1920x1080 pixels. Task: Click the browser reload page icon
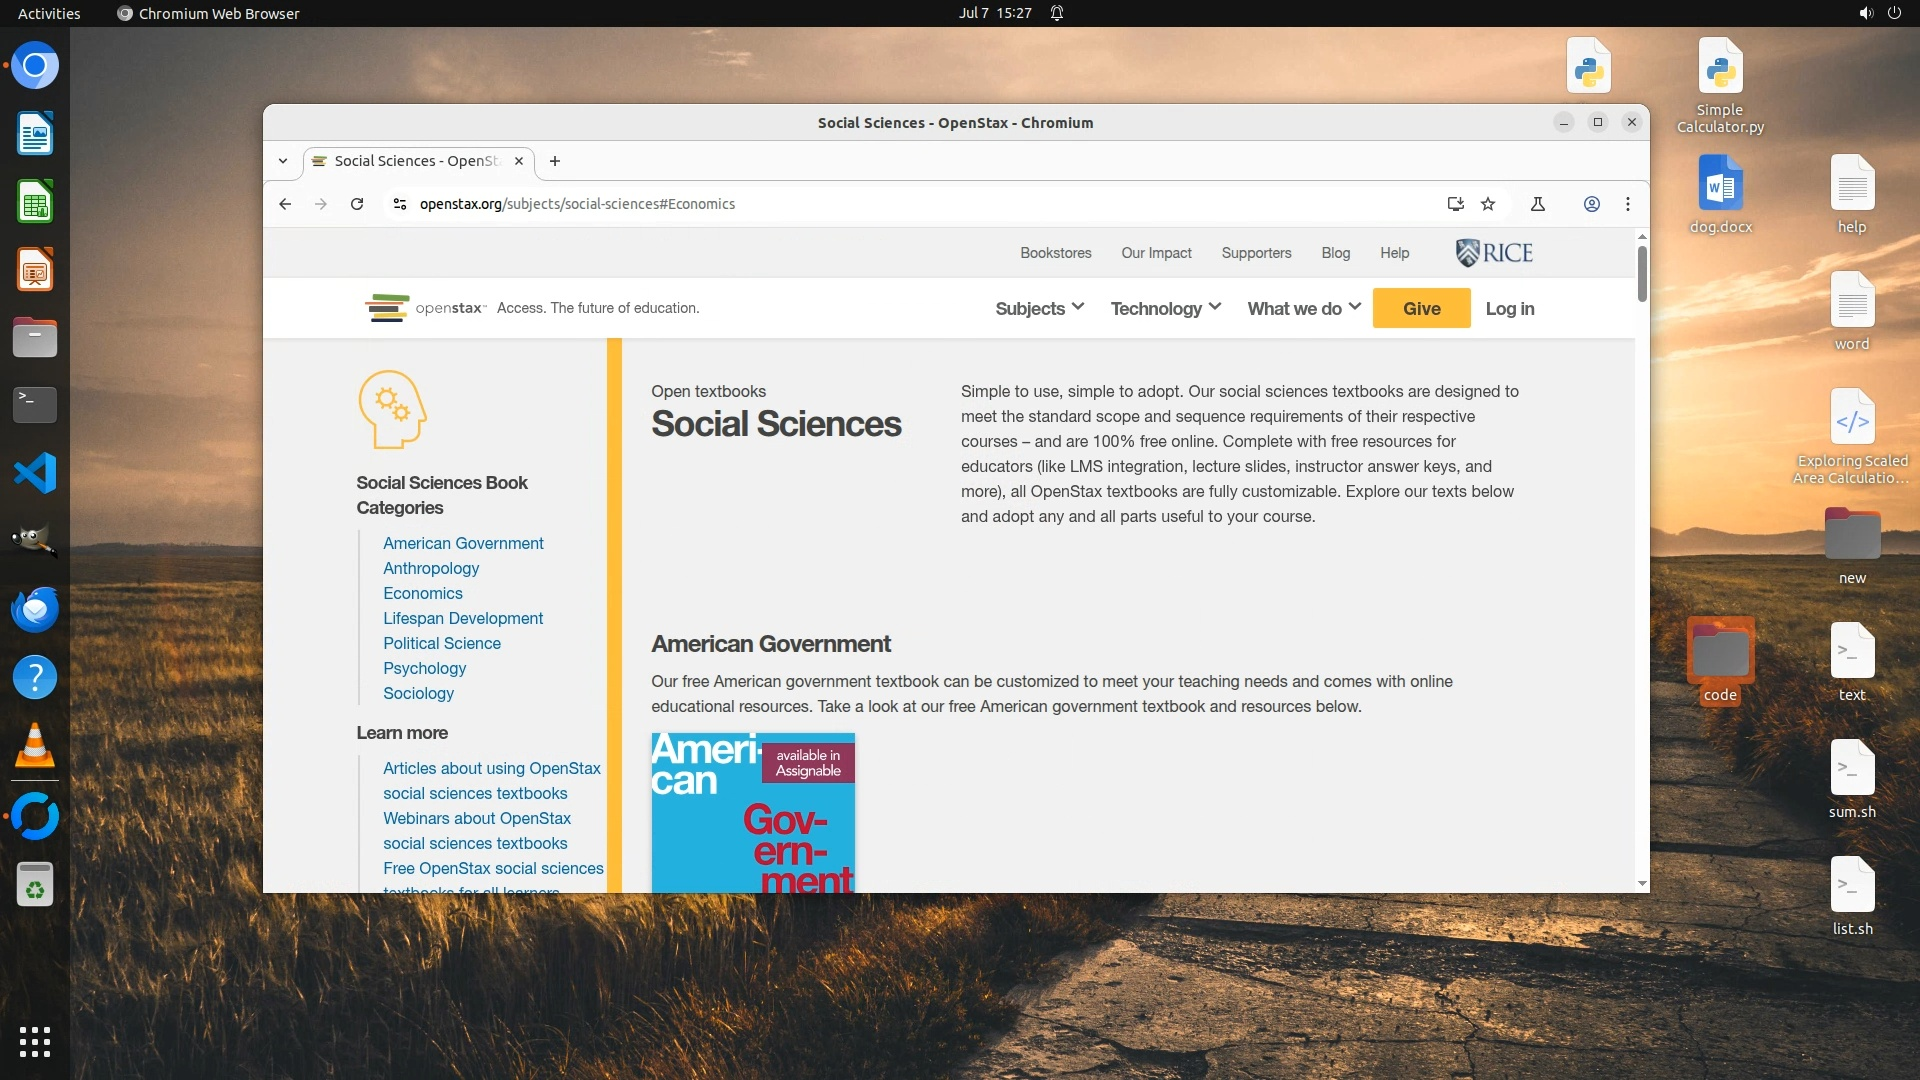(357, 204)
